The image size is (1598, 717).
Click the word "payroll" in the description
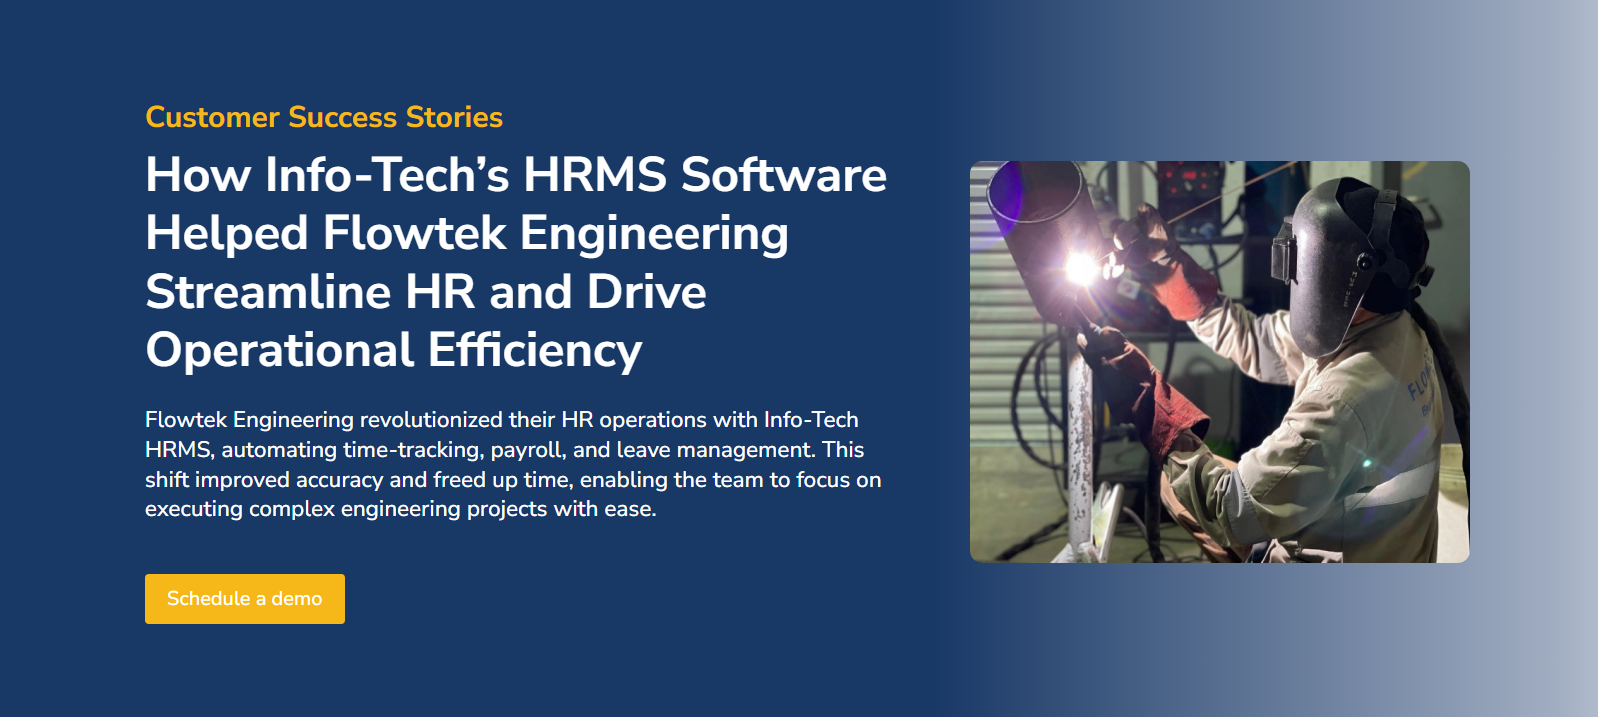tap(526, 450)
